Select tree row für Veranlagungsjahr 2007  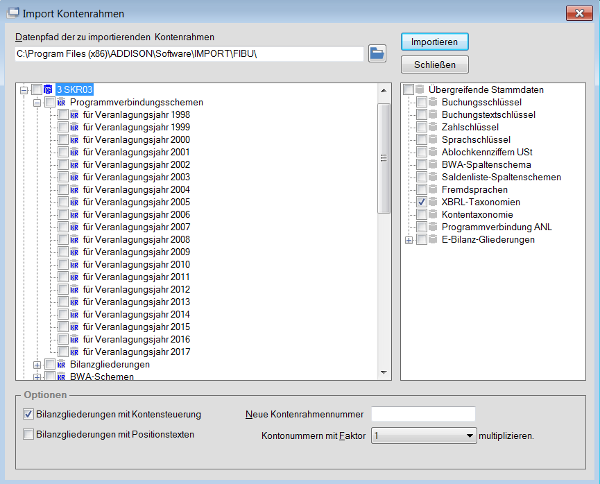point(136,227)
